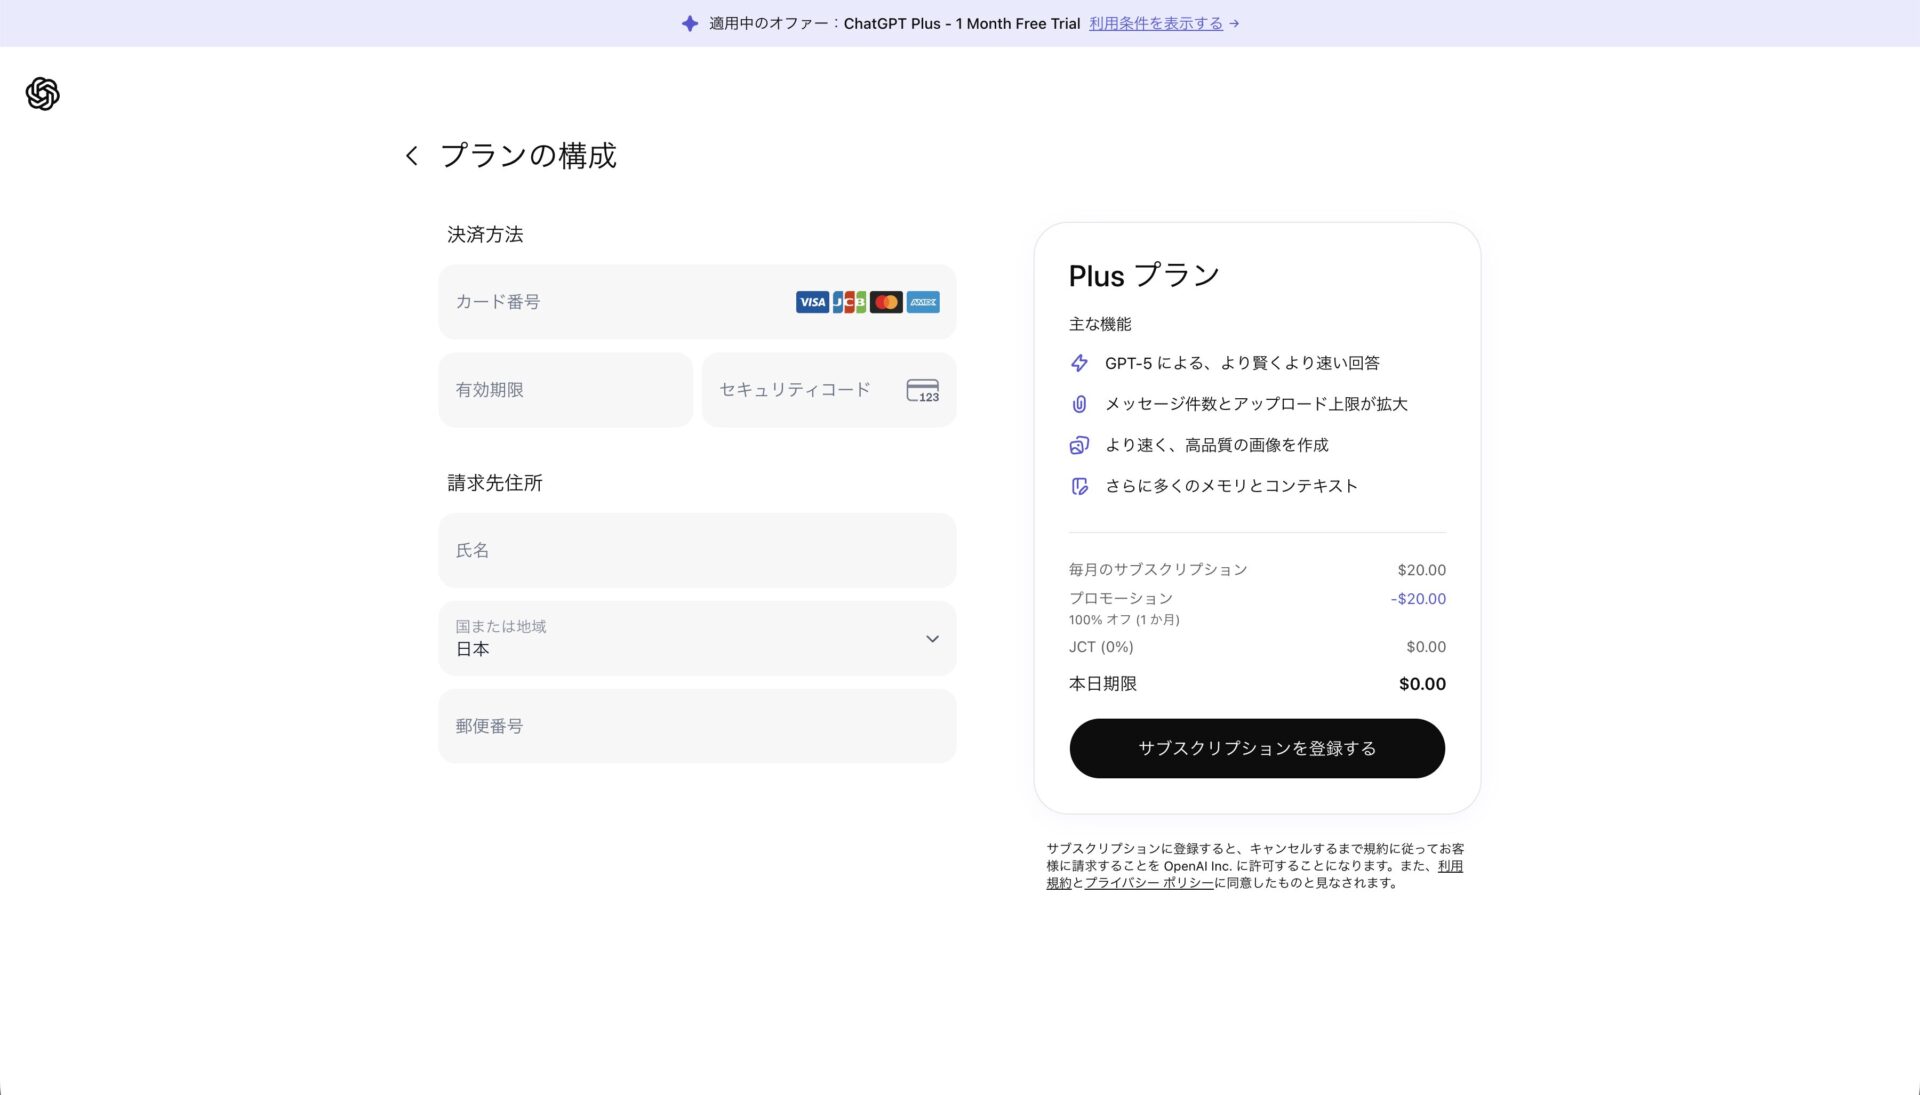Click the American Express card icon
Screen dimensions: 1920x1095
click(923, 302)
